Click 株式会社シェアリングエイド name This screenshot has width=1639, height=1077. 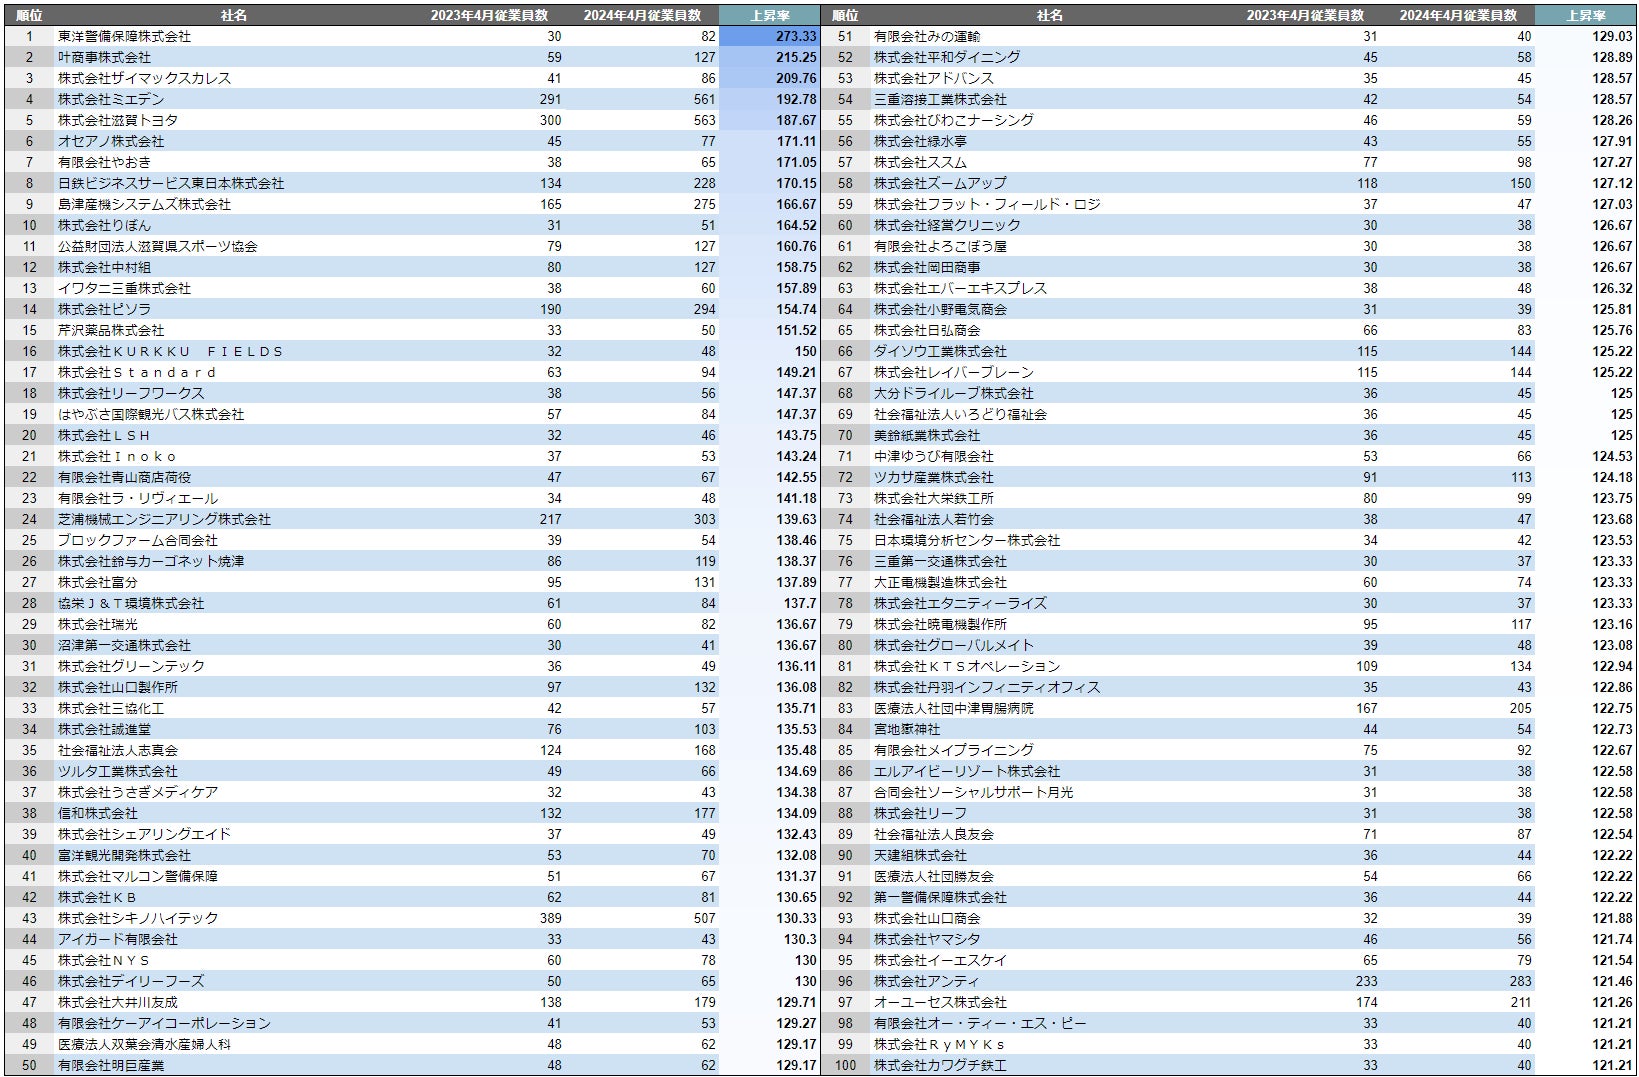(144, 834)
